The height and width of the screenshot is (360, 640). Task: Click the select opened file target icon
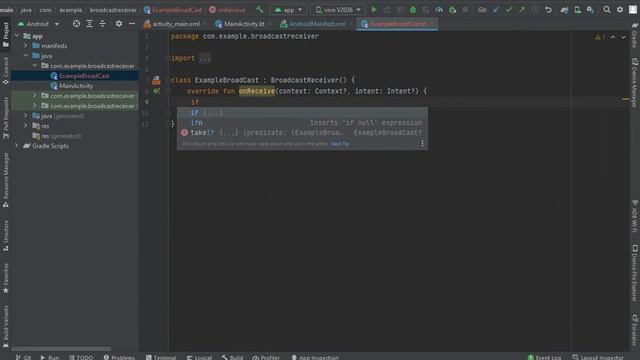(x=76, y=24)
